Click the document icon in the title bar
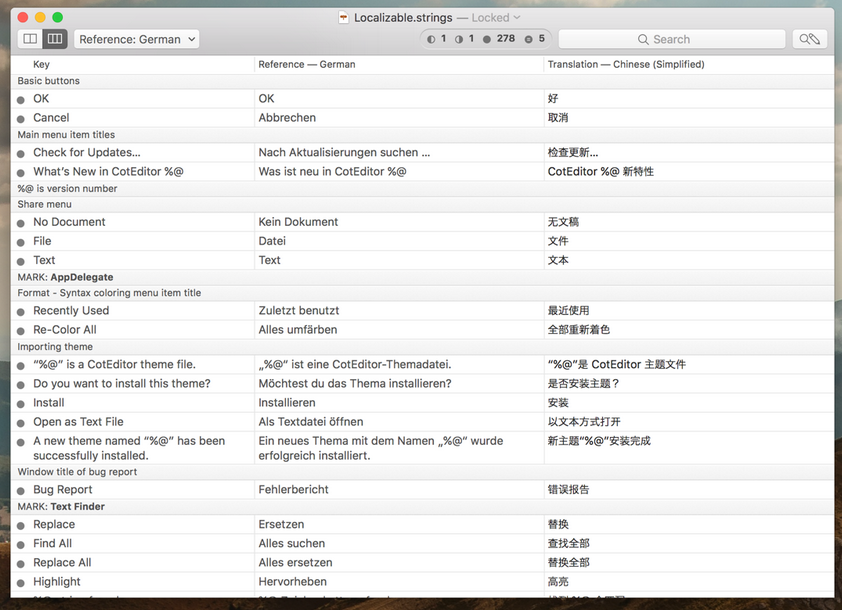842x610 pixels. point(345,17)
